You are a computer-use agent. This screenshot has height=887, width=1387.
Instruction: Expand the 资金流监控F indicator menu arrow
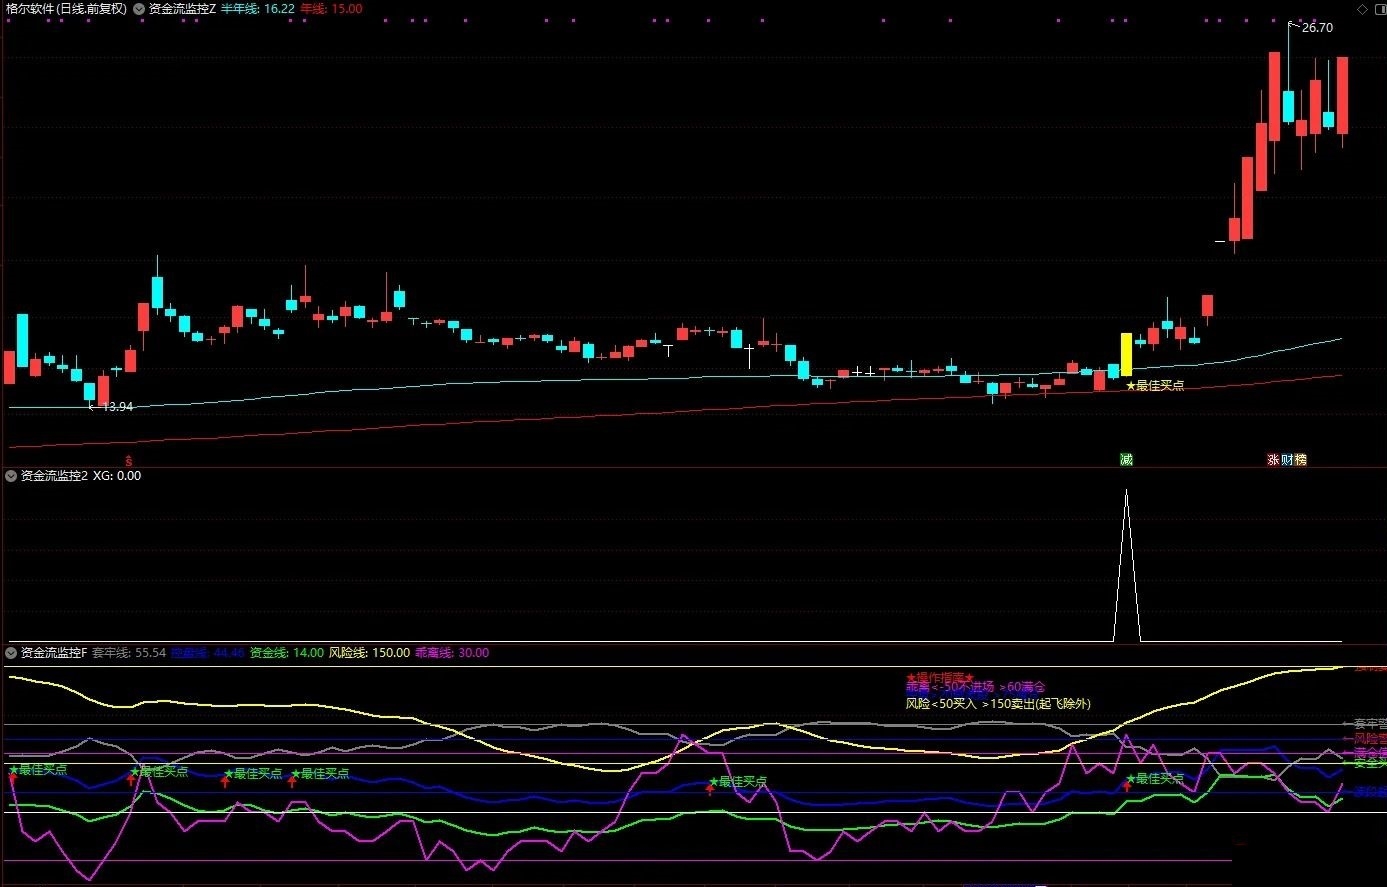[x=11, y=653]
